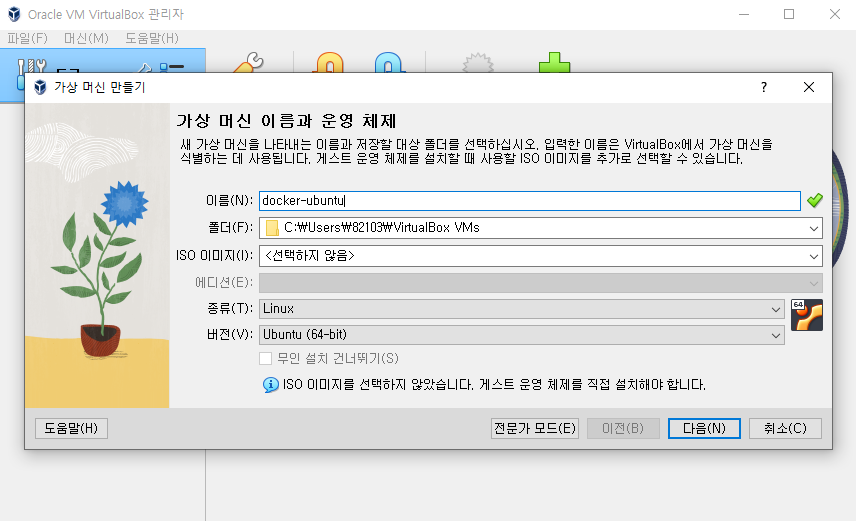Click the cube icon in the dialog title bar
The height and width of the screenshot is (521, 856).
pyautogui.click(x=40, y=87)
